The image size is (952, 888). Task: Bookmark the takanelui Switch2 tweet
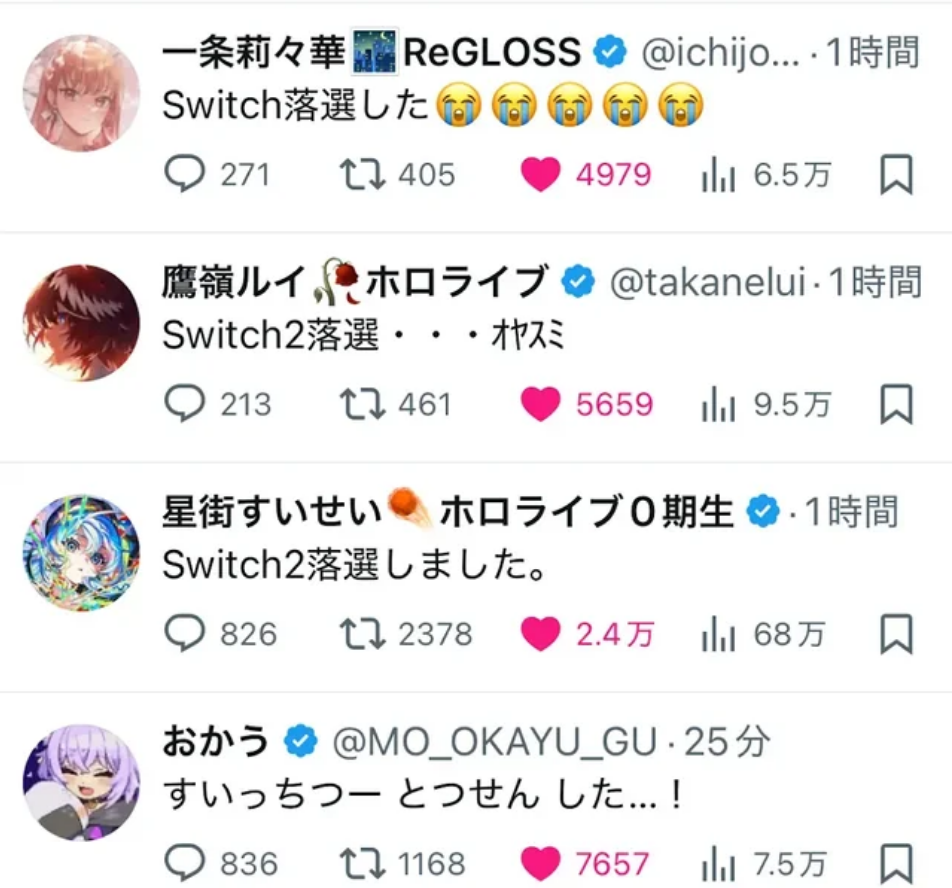tap(897, 404)
